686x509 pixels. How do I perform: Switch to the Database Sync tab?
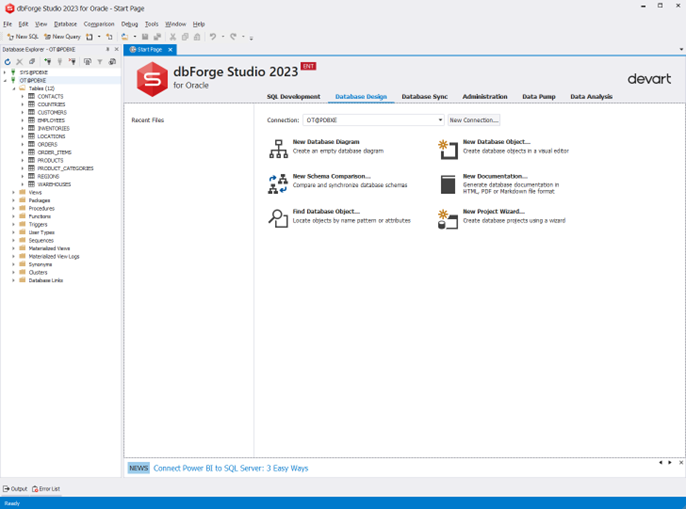tap(424, 97)
